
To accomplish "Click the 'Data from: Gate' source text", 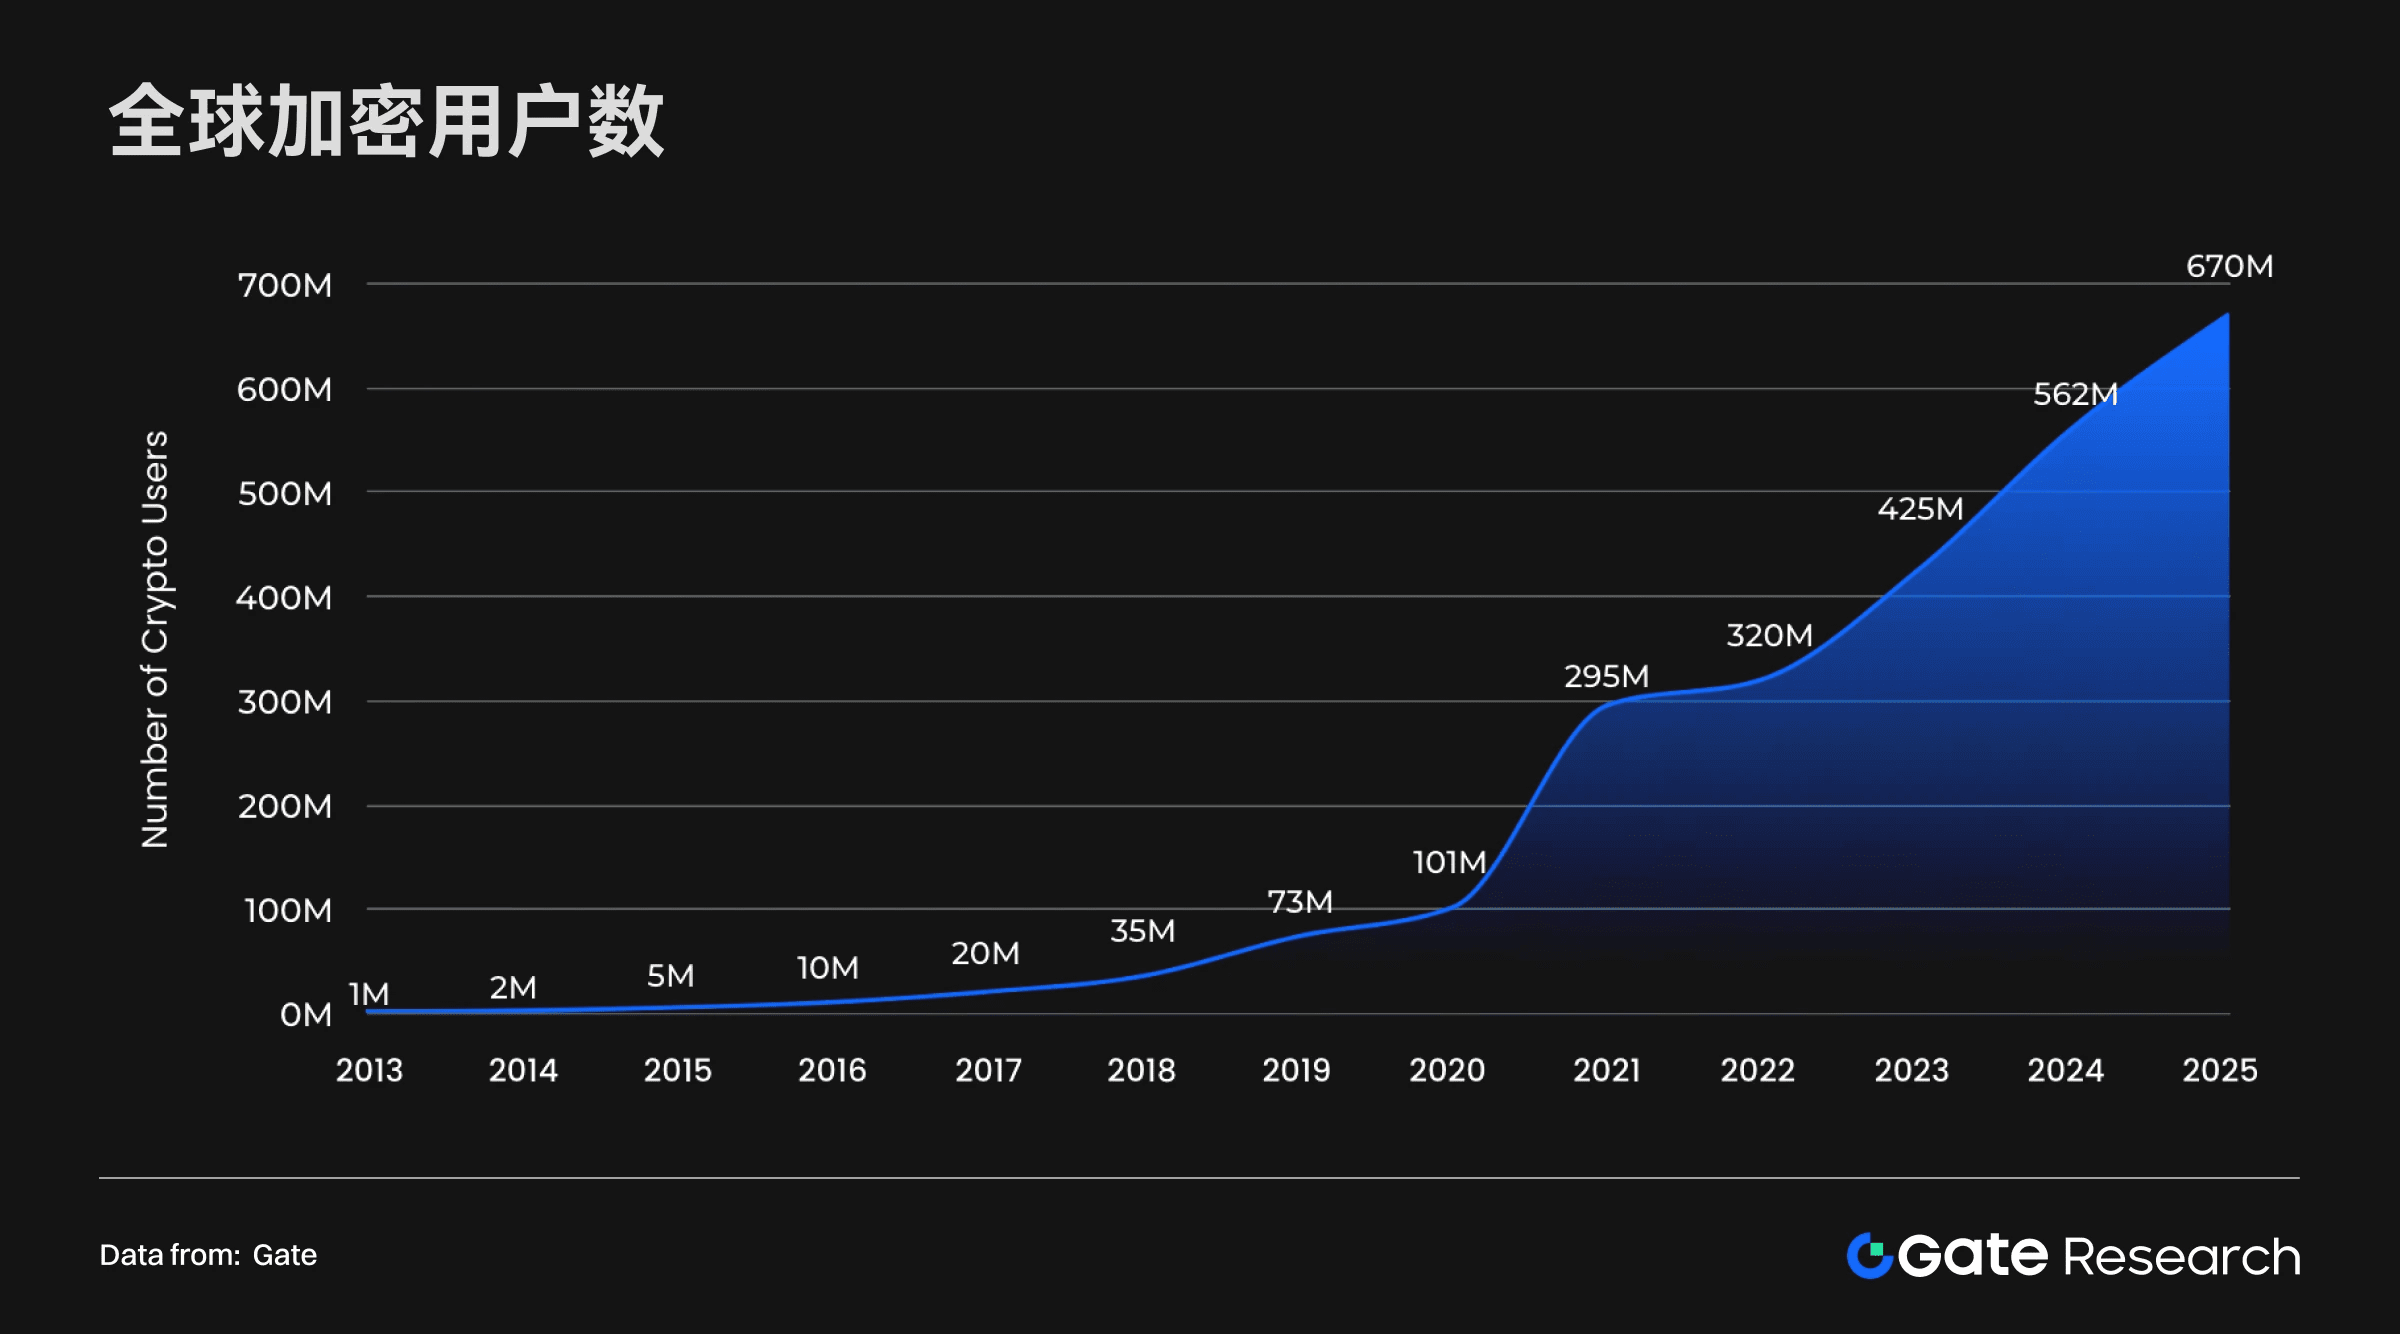I will (208, 1255).
